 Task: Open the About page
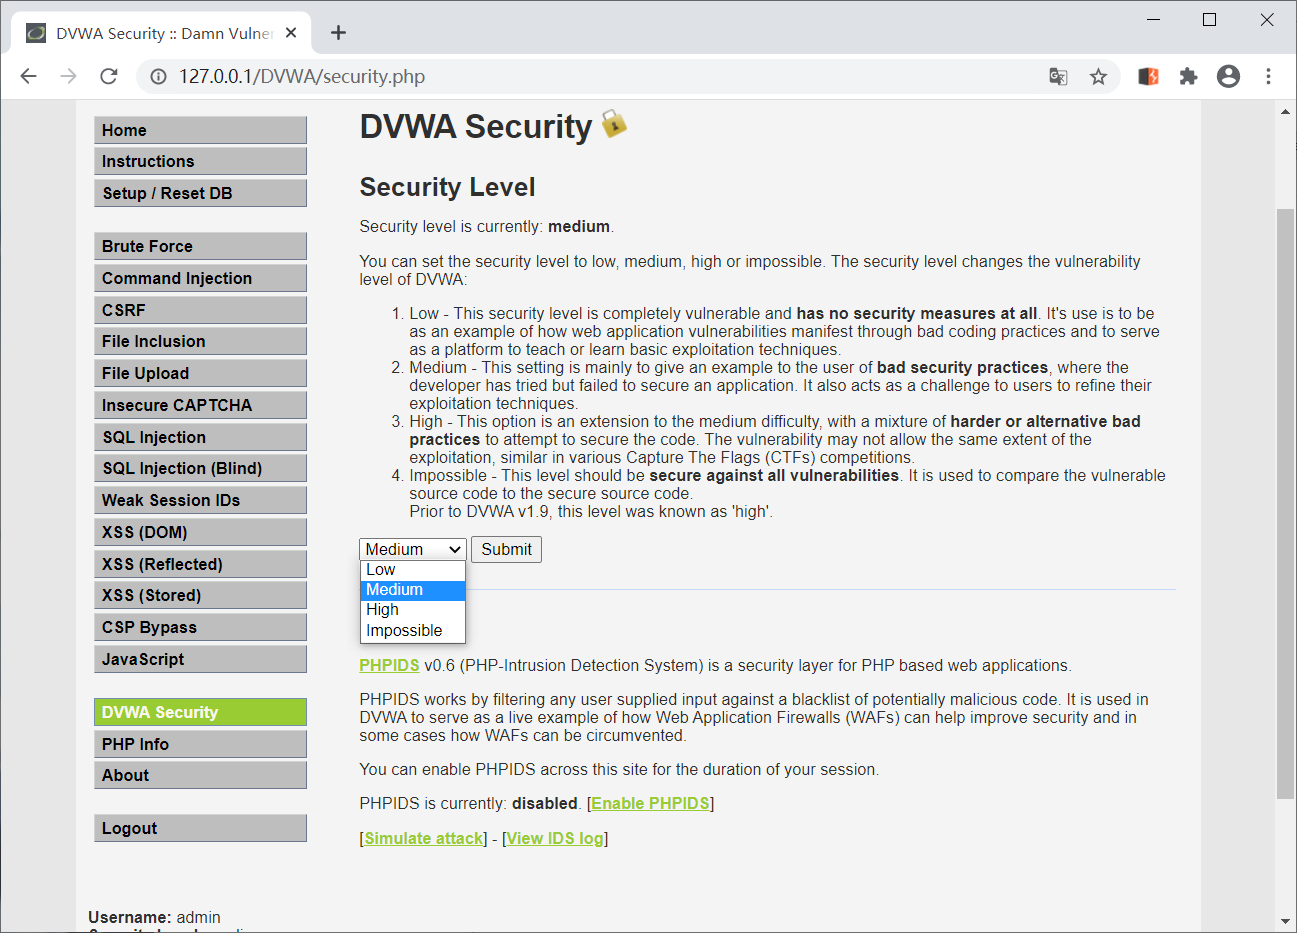tap(200, 775)
